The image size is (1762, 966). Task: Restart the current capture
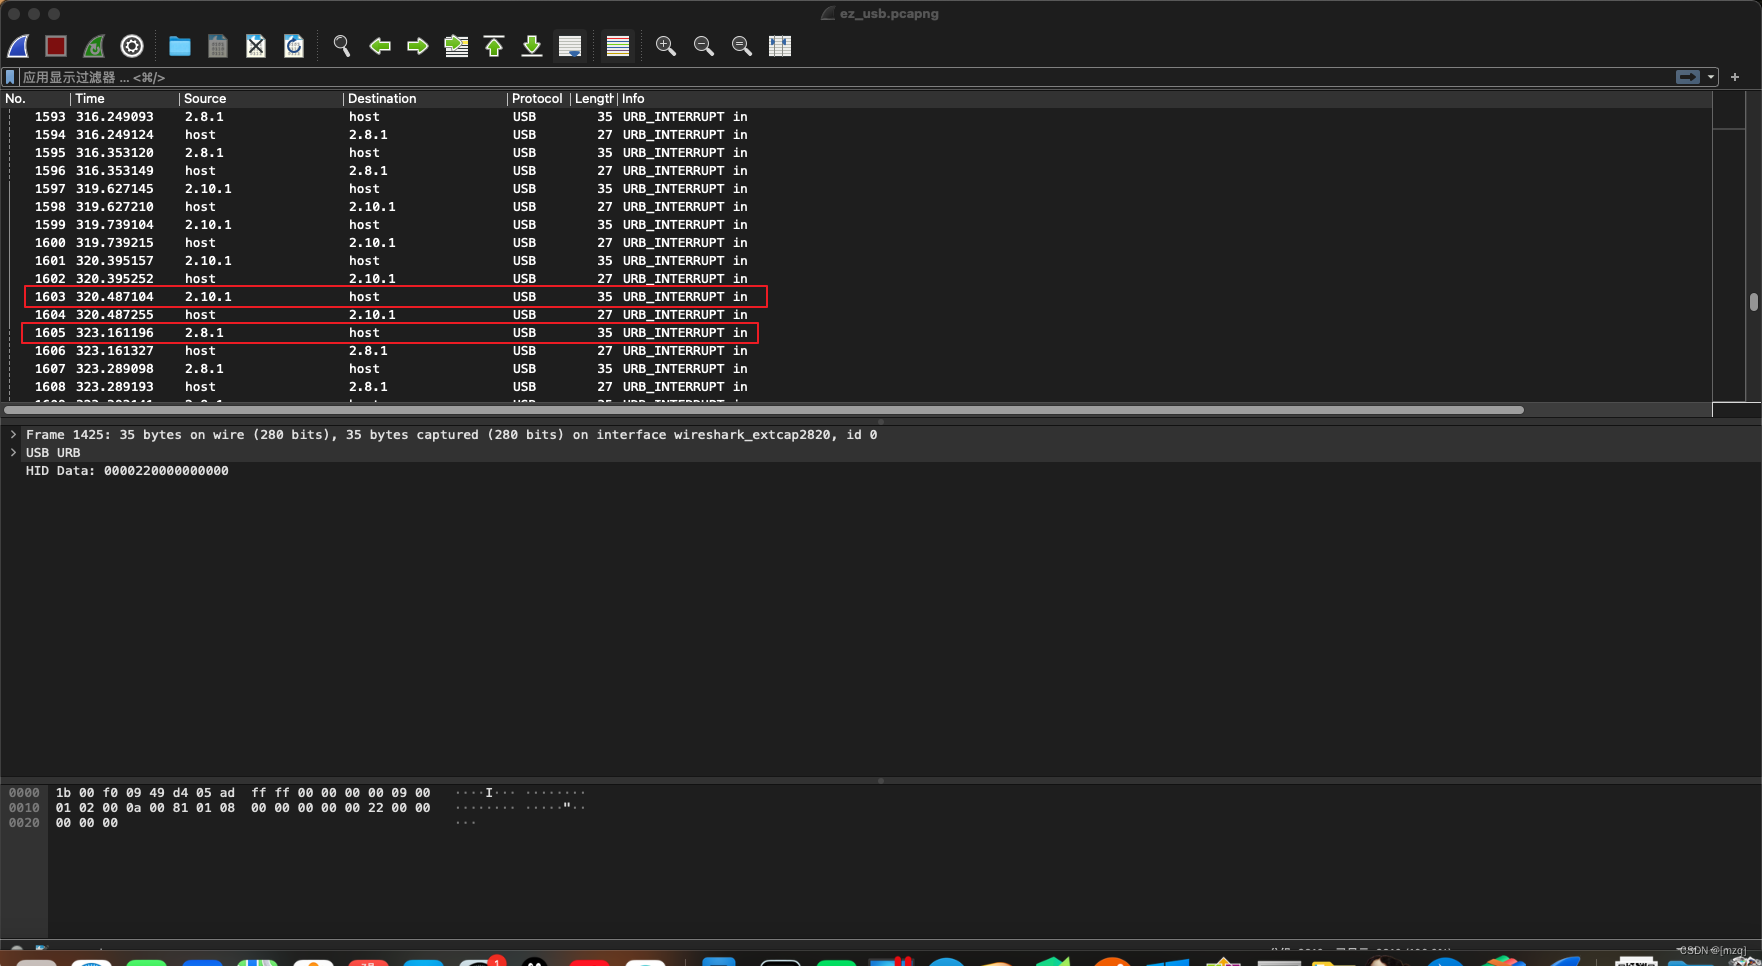point(94,46)
